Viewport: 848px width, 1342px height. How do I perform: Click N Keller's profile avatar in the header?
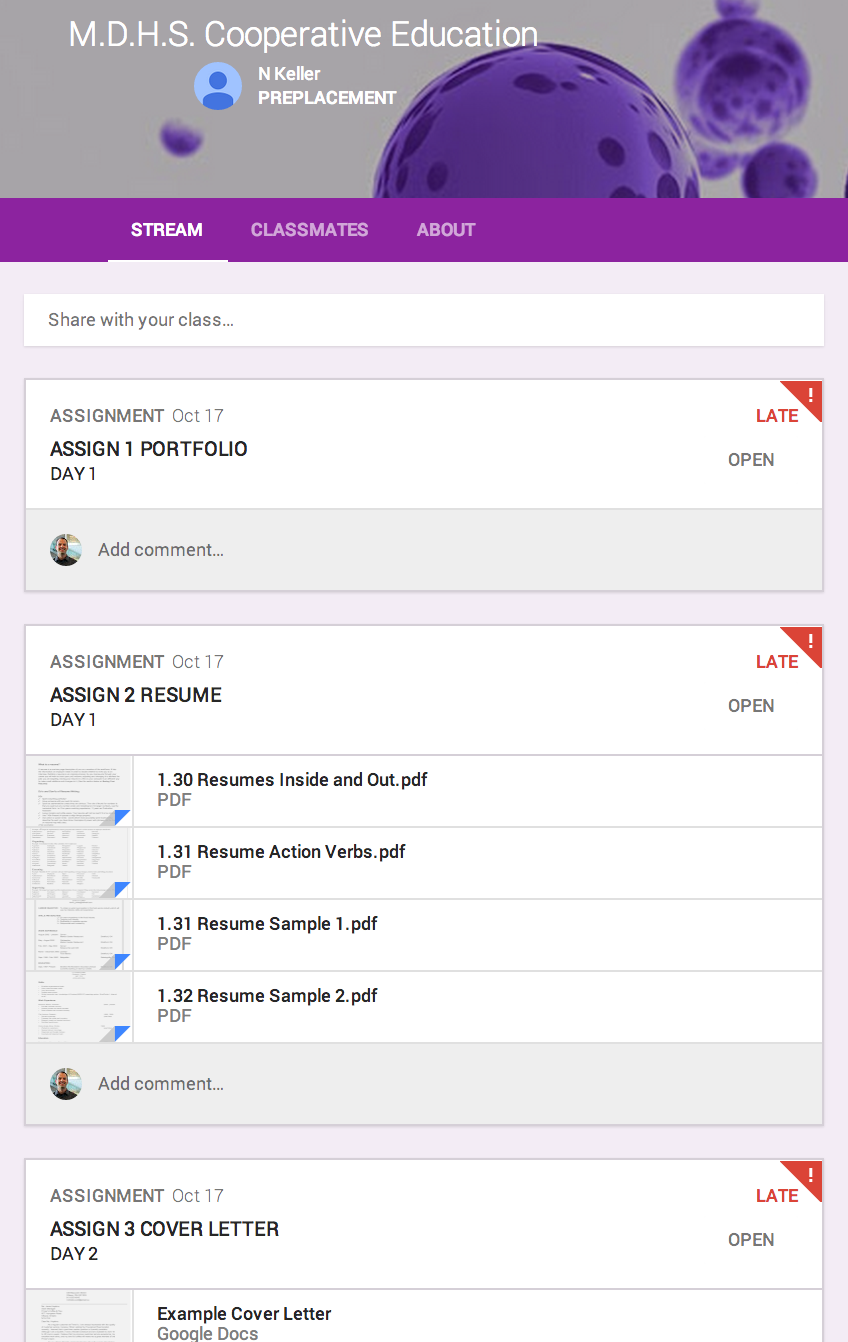point(217,86)
